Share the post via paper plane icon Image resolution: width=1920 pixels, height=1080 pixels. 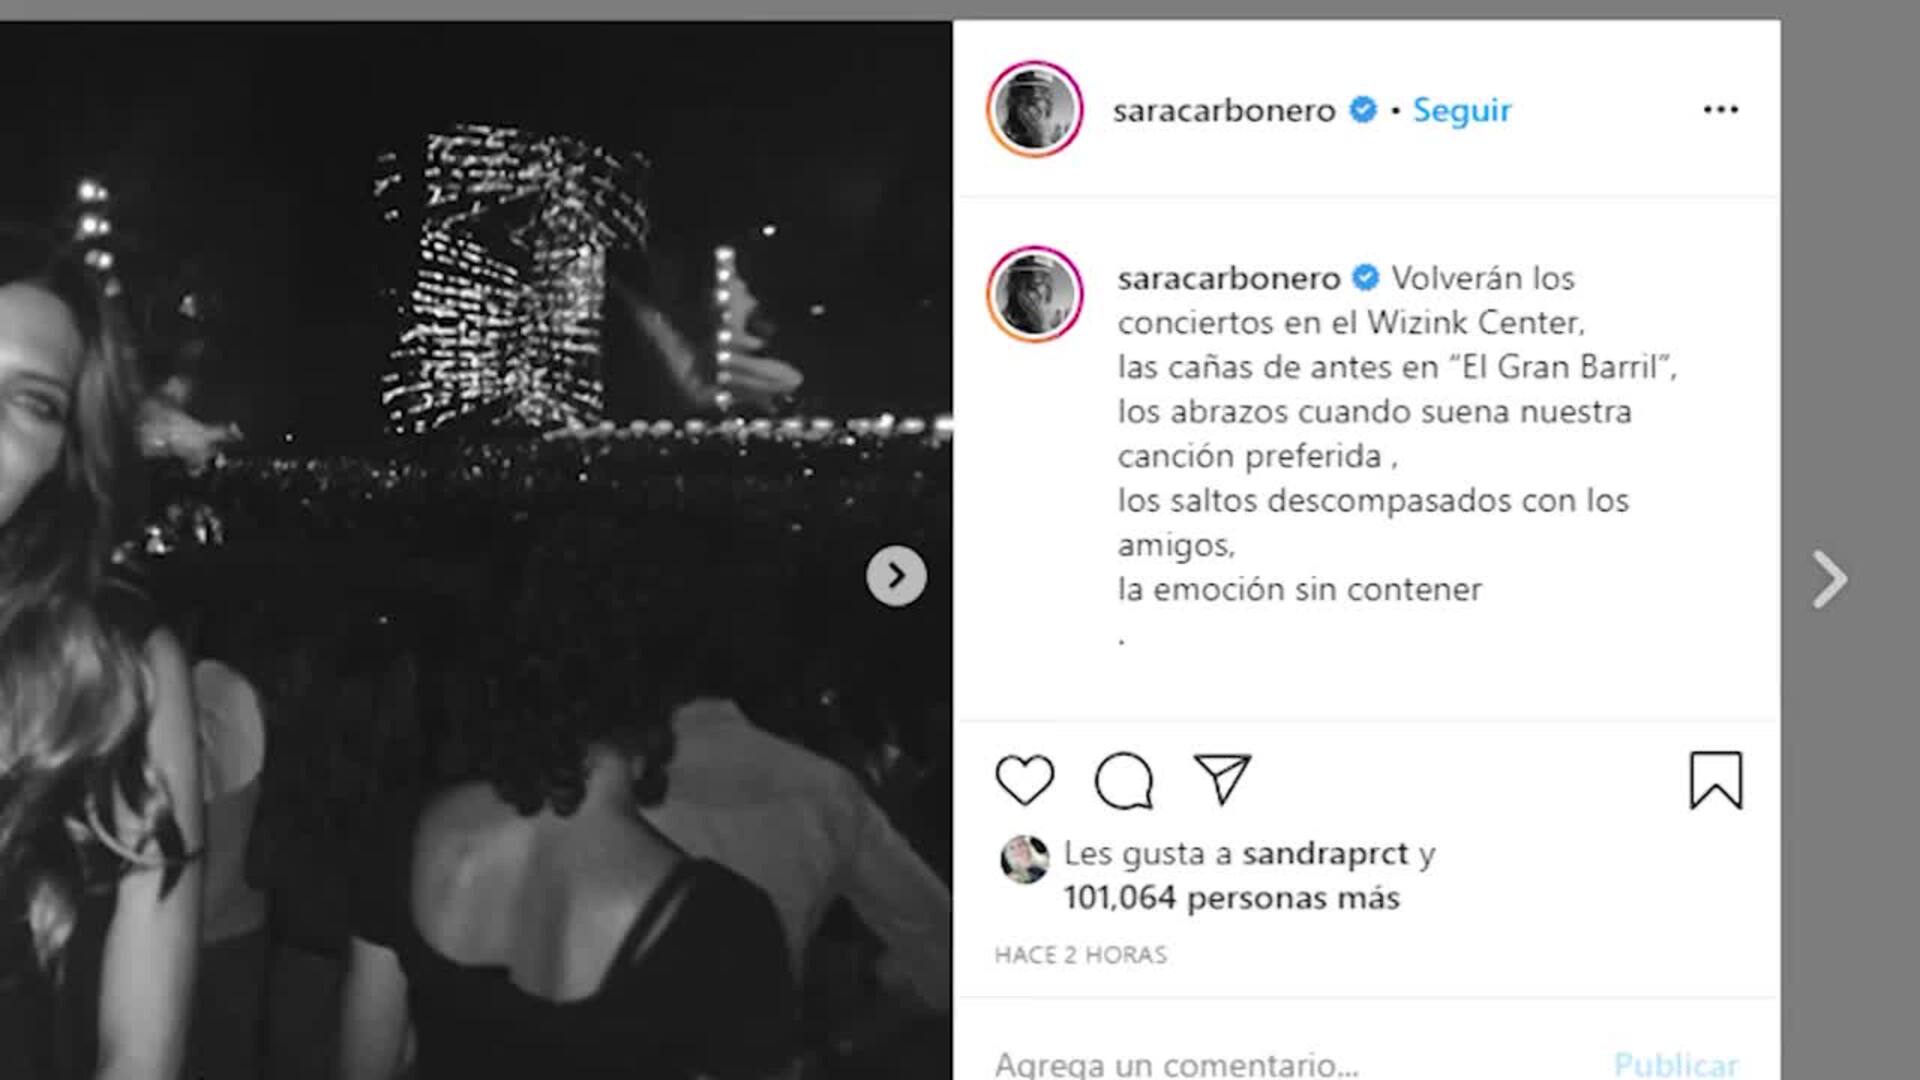coord(1222,779)
